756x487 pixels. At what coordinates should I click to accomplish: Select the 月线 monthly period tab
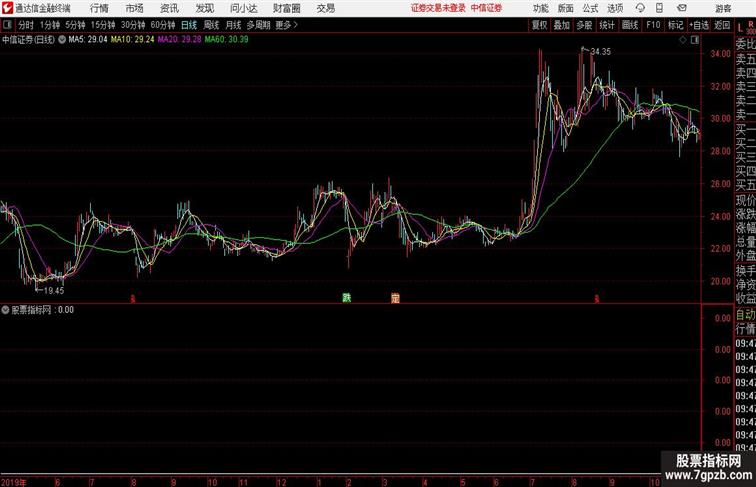(233, 25)
